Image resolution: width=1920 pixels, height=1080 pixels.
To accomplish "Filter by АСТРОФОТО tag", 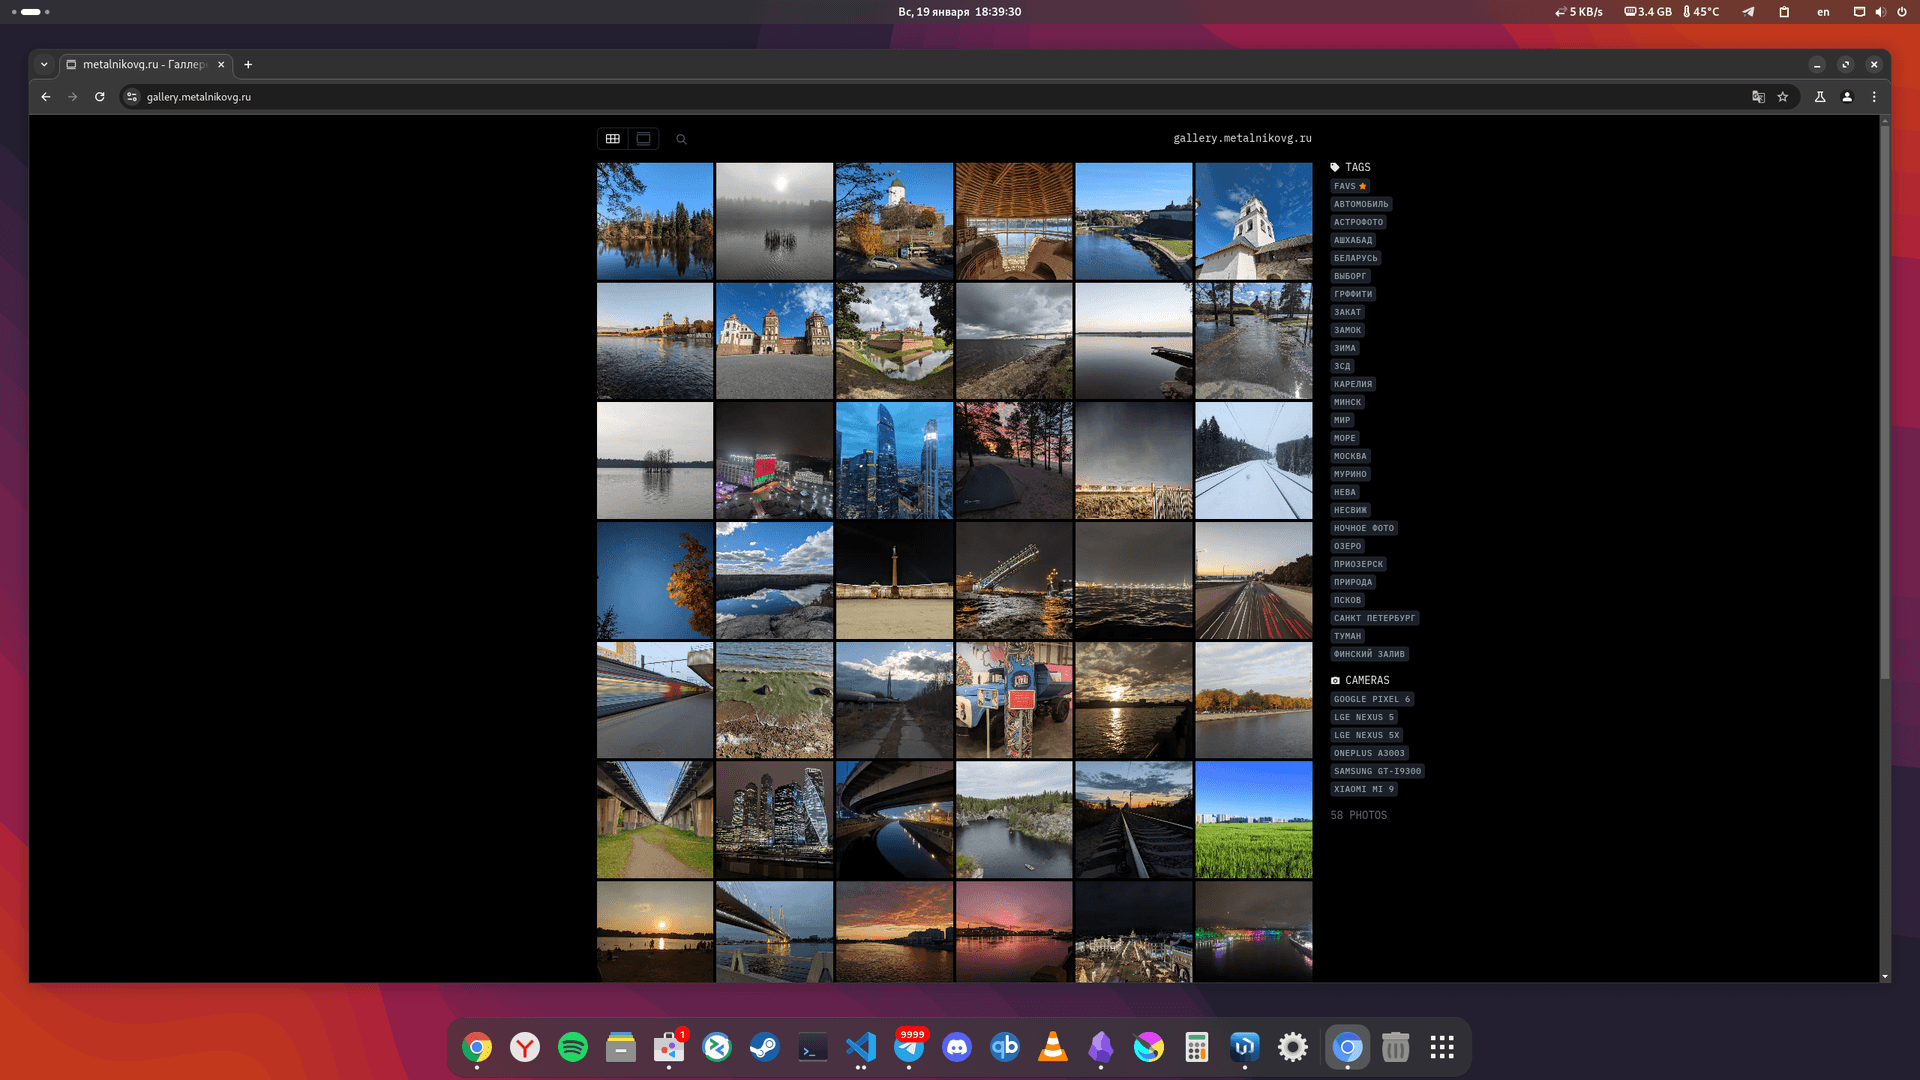I will pos(1358,222).
